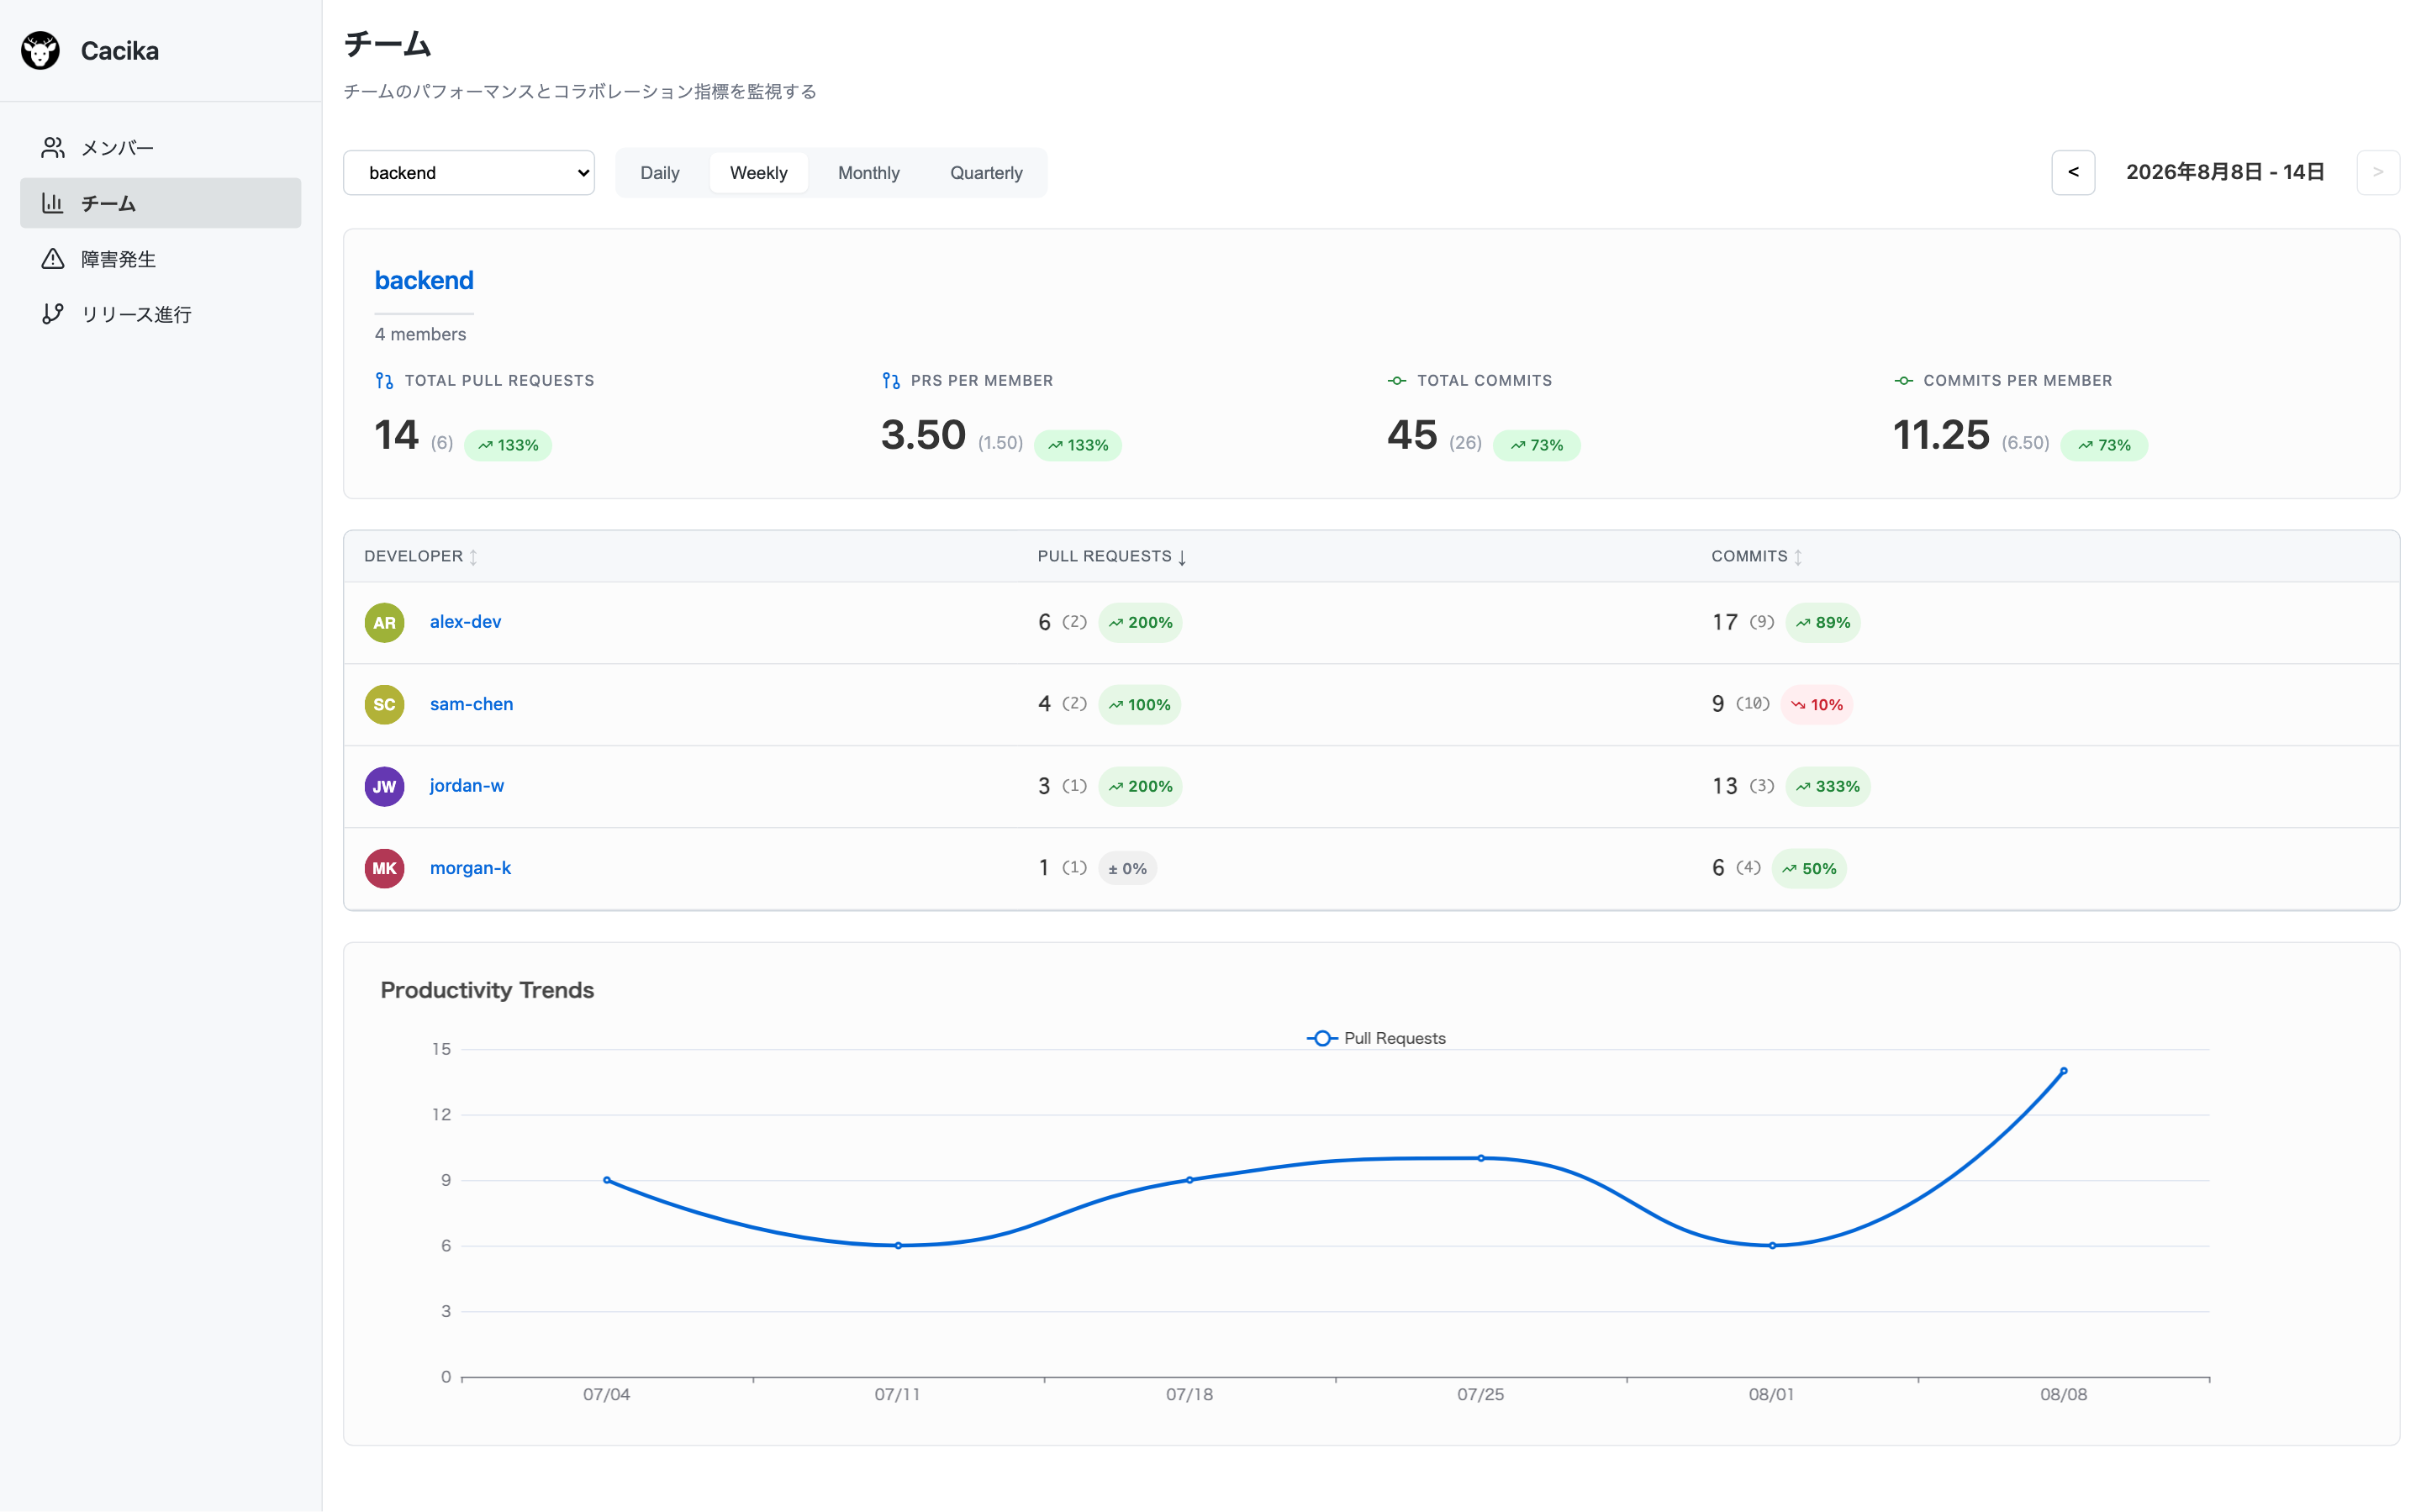Click the SC avatar for sam-chen
The image size is (2421, 1512).
tap(384, 704)
